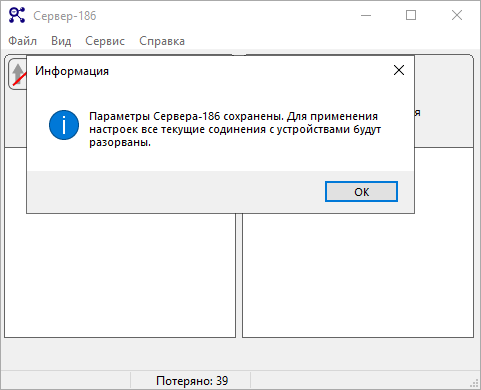Close the Информация dialog with its X

[x=399, y=70]
